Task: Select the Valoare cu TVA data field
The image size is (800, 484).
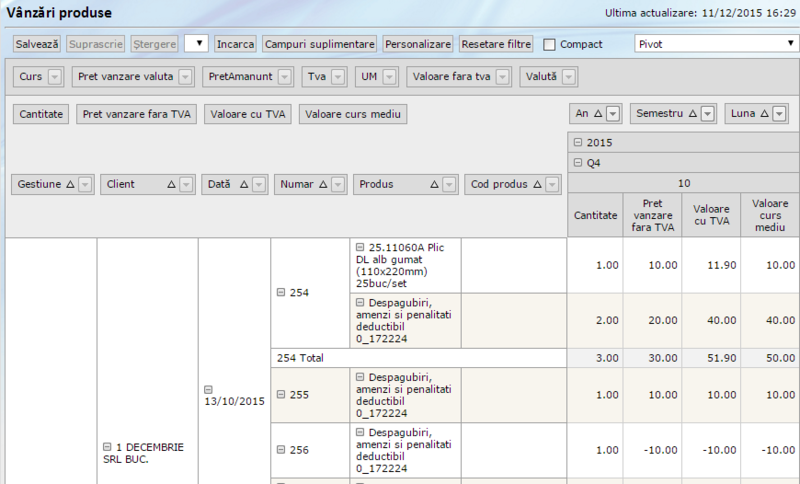Action: pyautogui.click(x=247, y=114)
